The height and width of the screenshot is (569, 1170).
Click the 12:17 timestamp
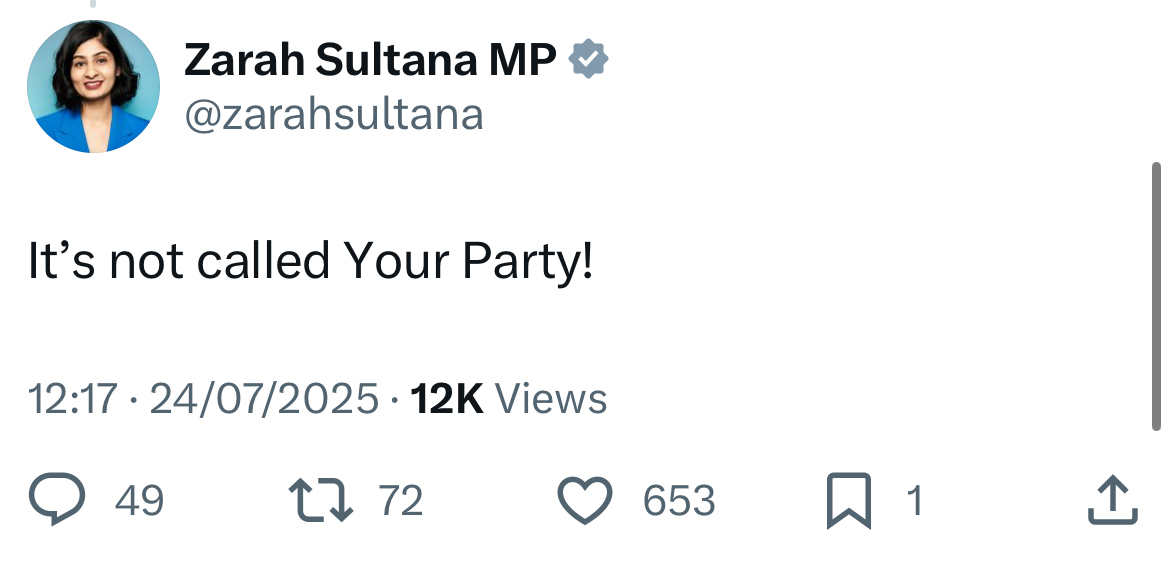[73, 399]
